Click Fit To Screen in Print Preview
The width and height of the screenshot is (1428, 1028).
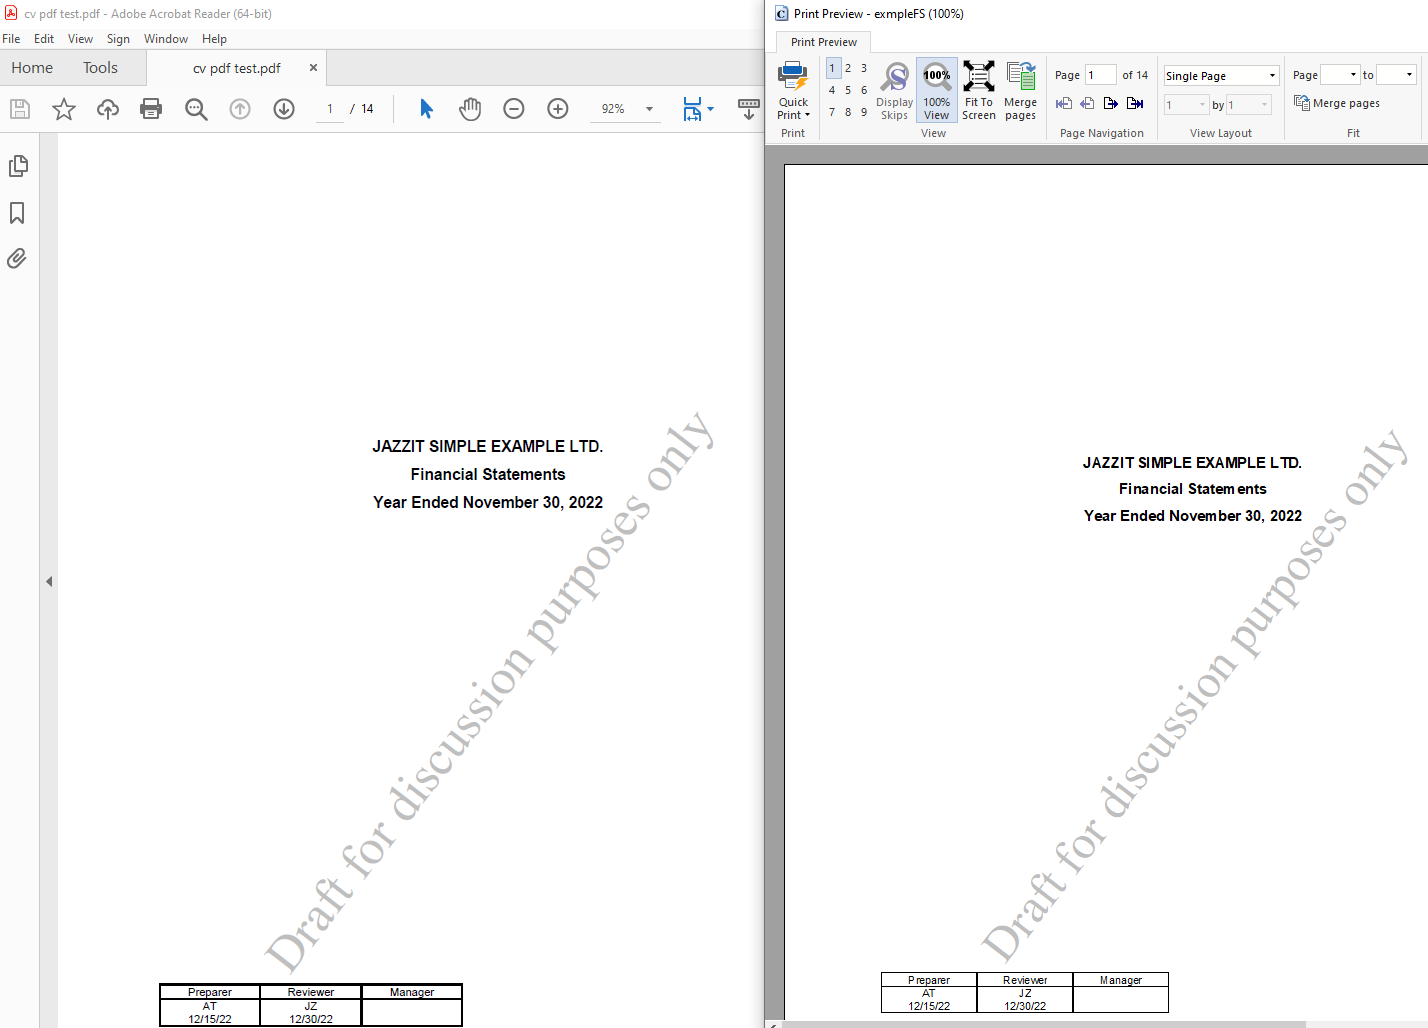978,90
